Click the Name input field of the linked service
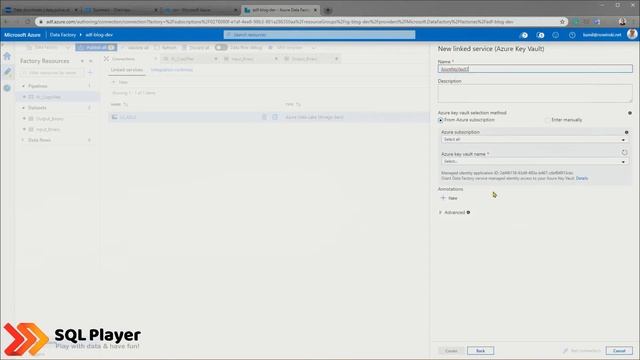This screenshot has width=640, height=360. (535, 69)
